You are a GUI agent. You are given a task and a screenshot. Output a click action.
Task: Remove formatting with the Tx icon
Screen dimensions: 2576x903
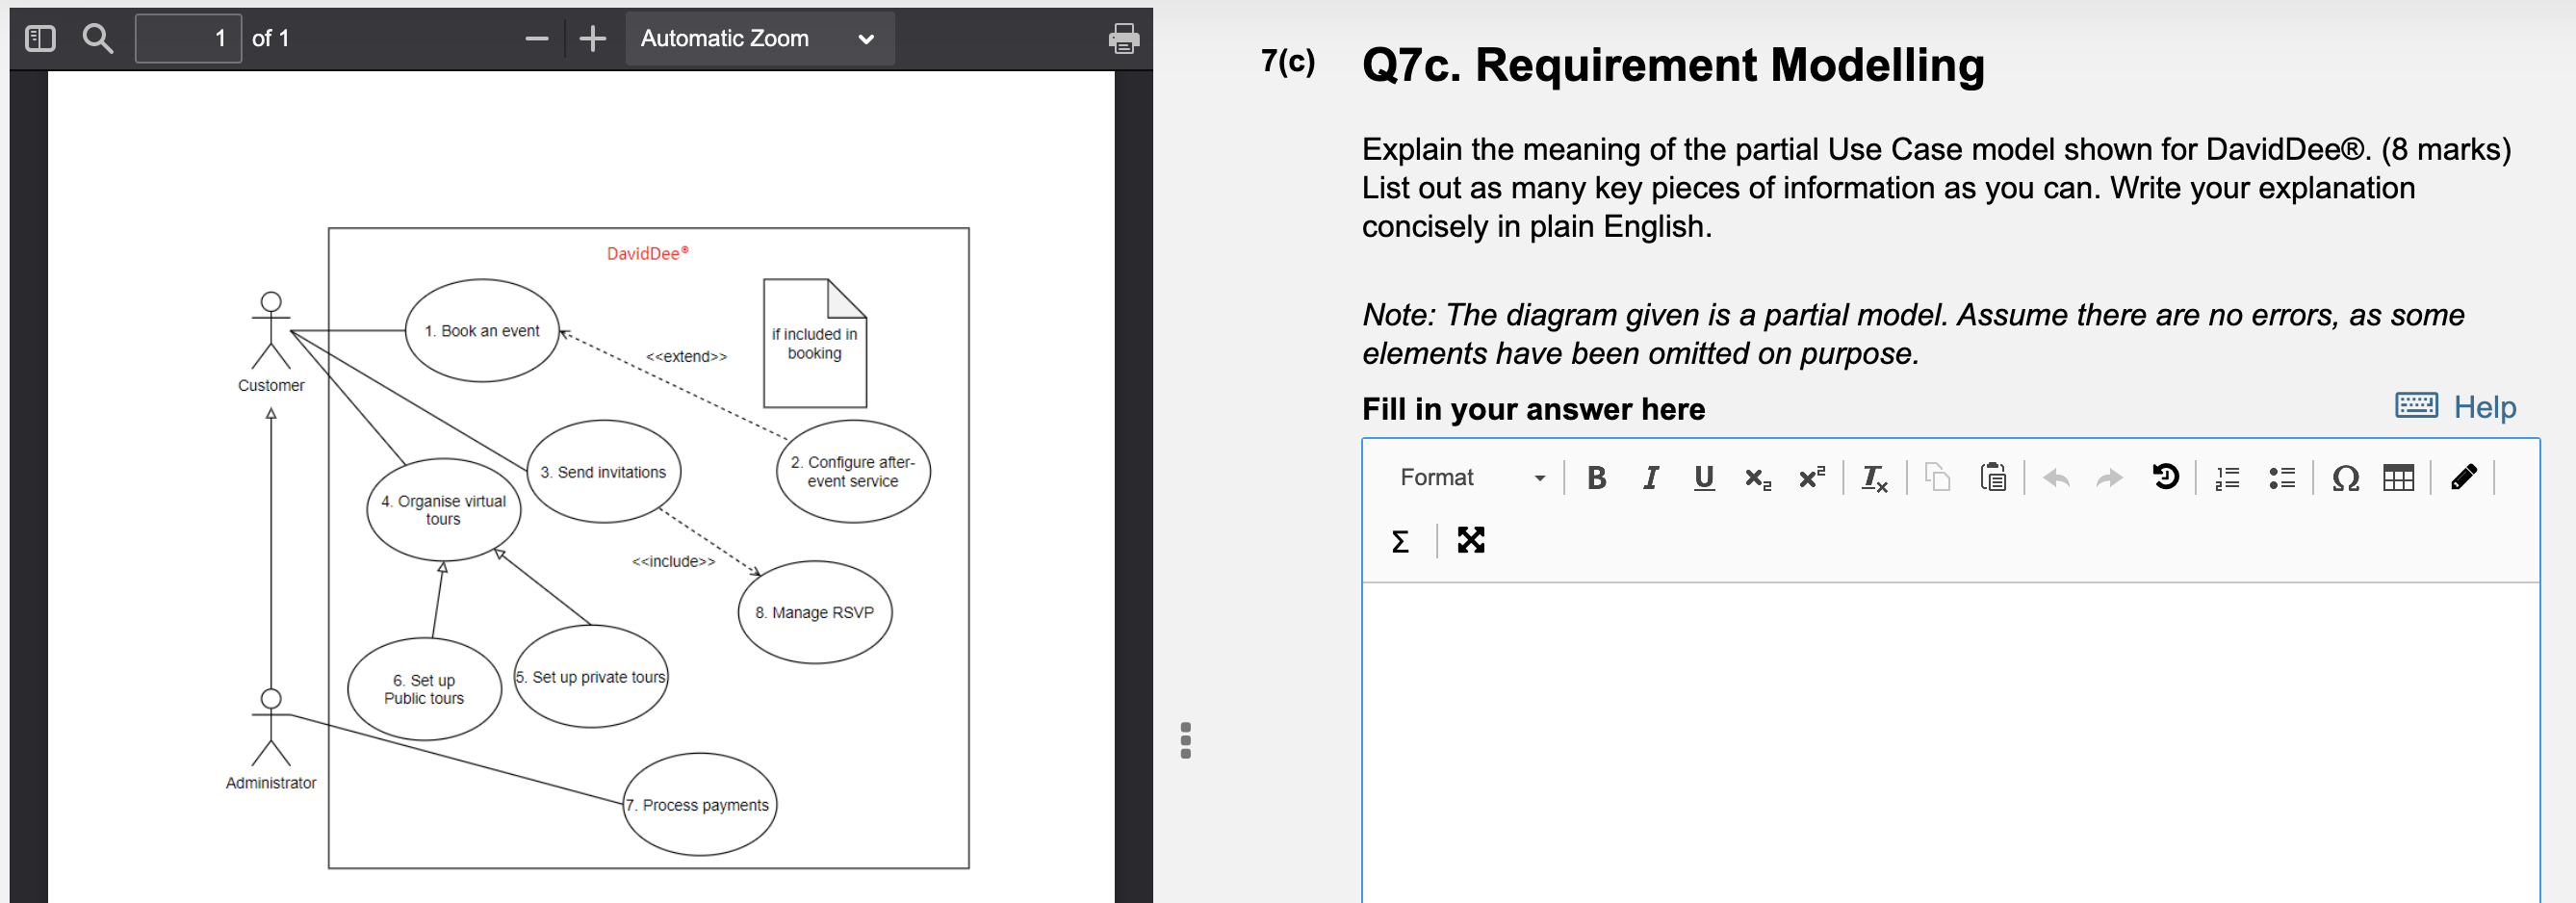click(x=1873, y=478)
